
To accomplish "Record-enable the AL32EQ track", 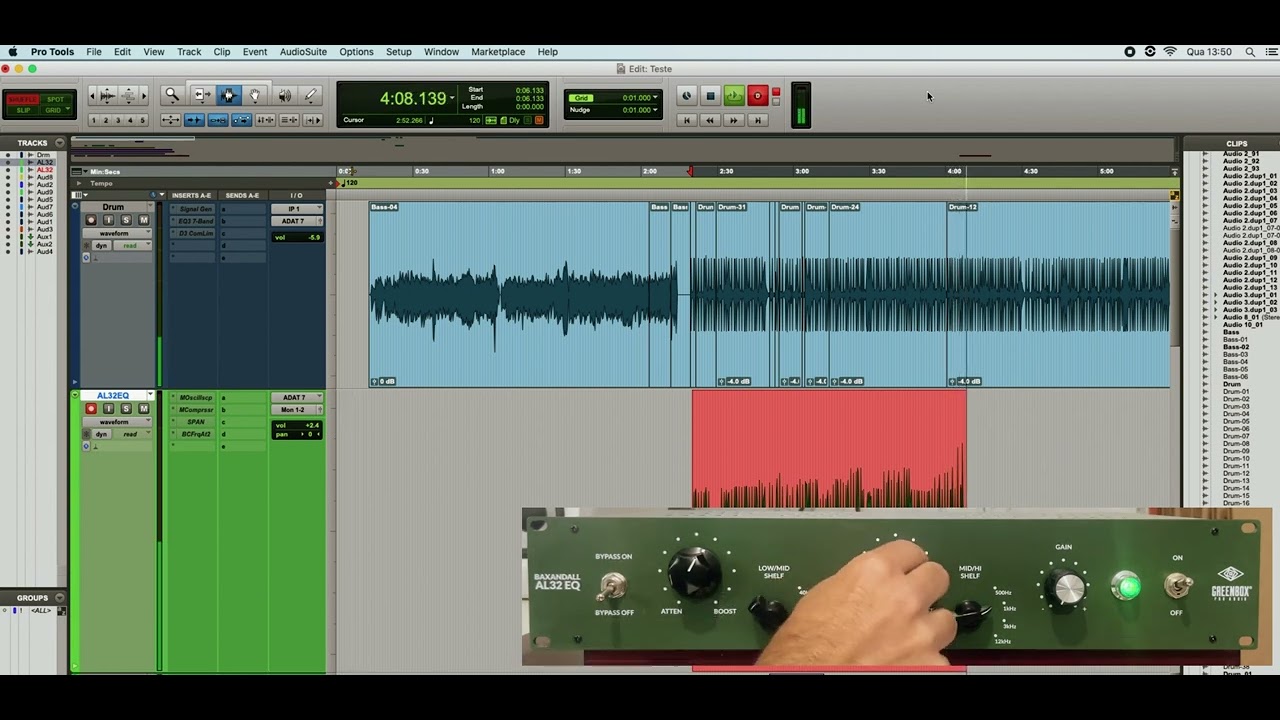I will tap(91, 409).
